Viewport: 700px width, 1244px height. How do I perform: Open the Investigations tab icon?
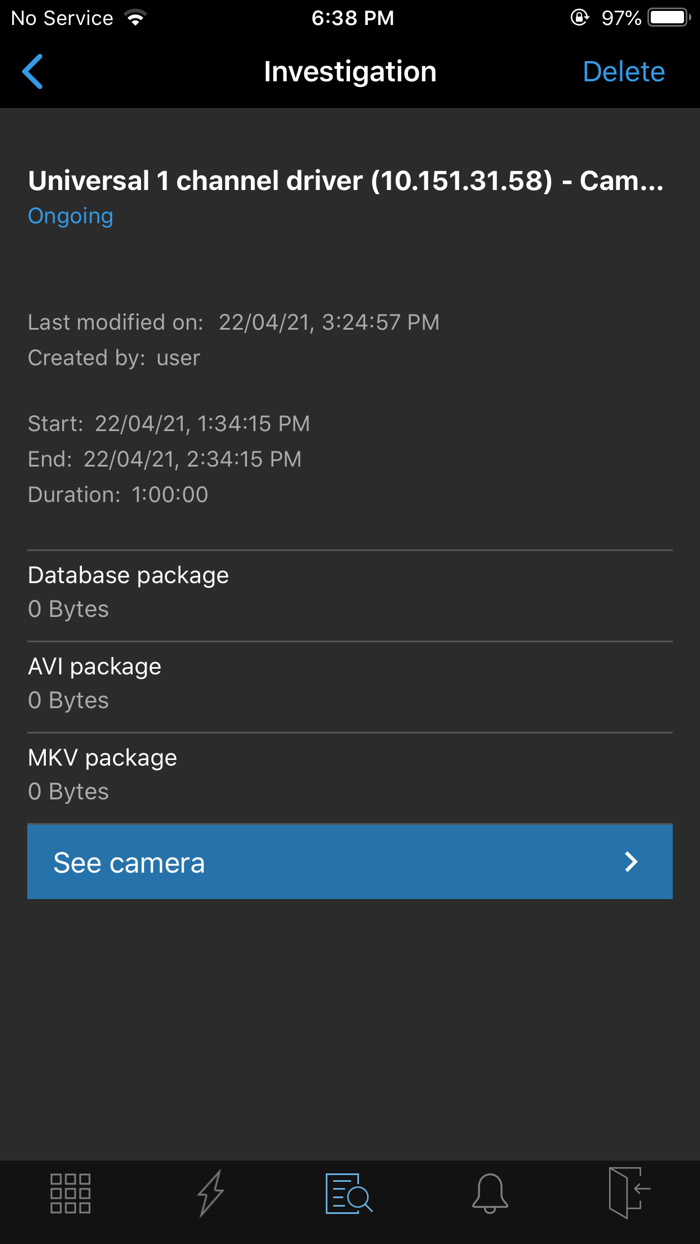349,1193
